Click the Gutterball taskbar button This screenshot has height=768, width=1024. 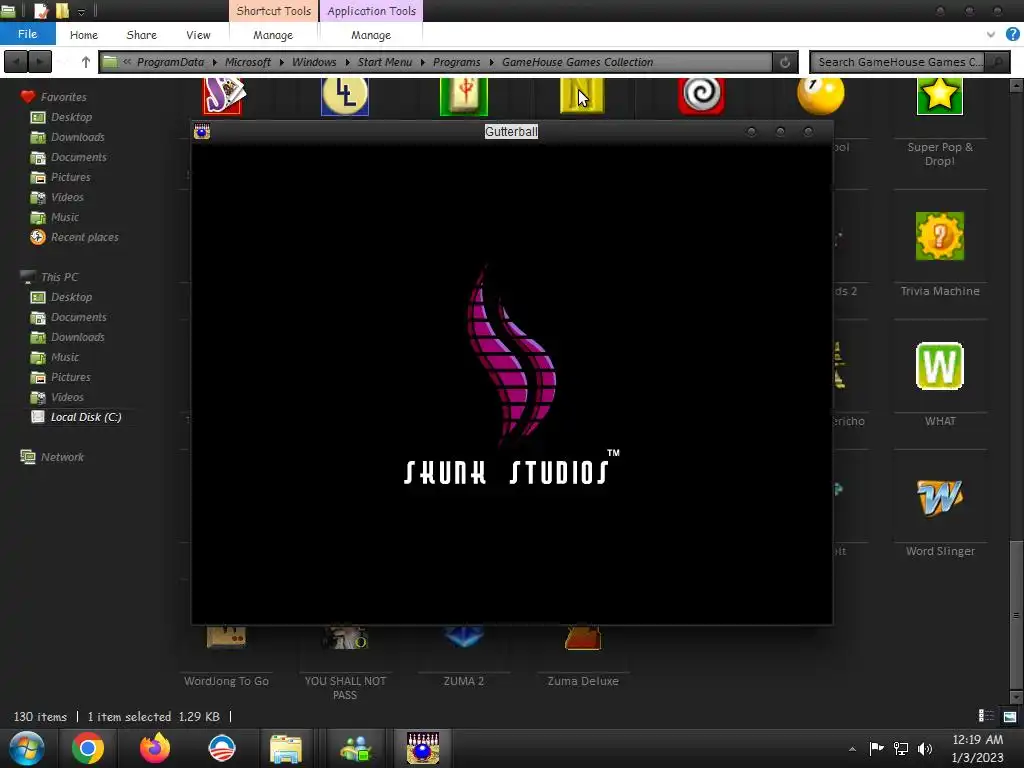[x=423, y=748]
